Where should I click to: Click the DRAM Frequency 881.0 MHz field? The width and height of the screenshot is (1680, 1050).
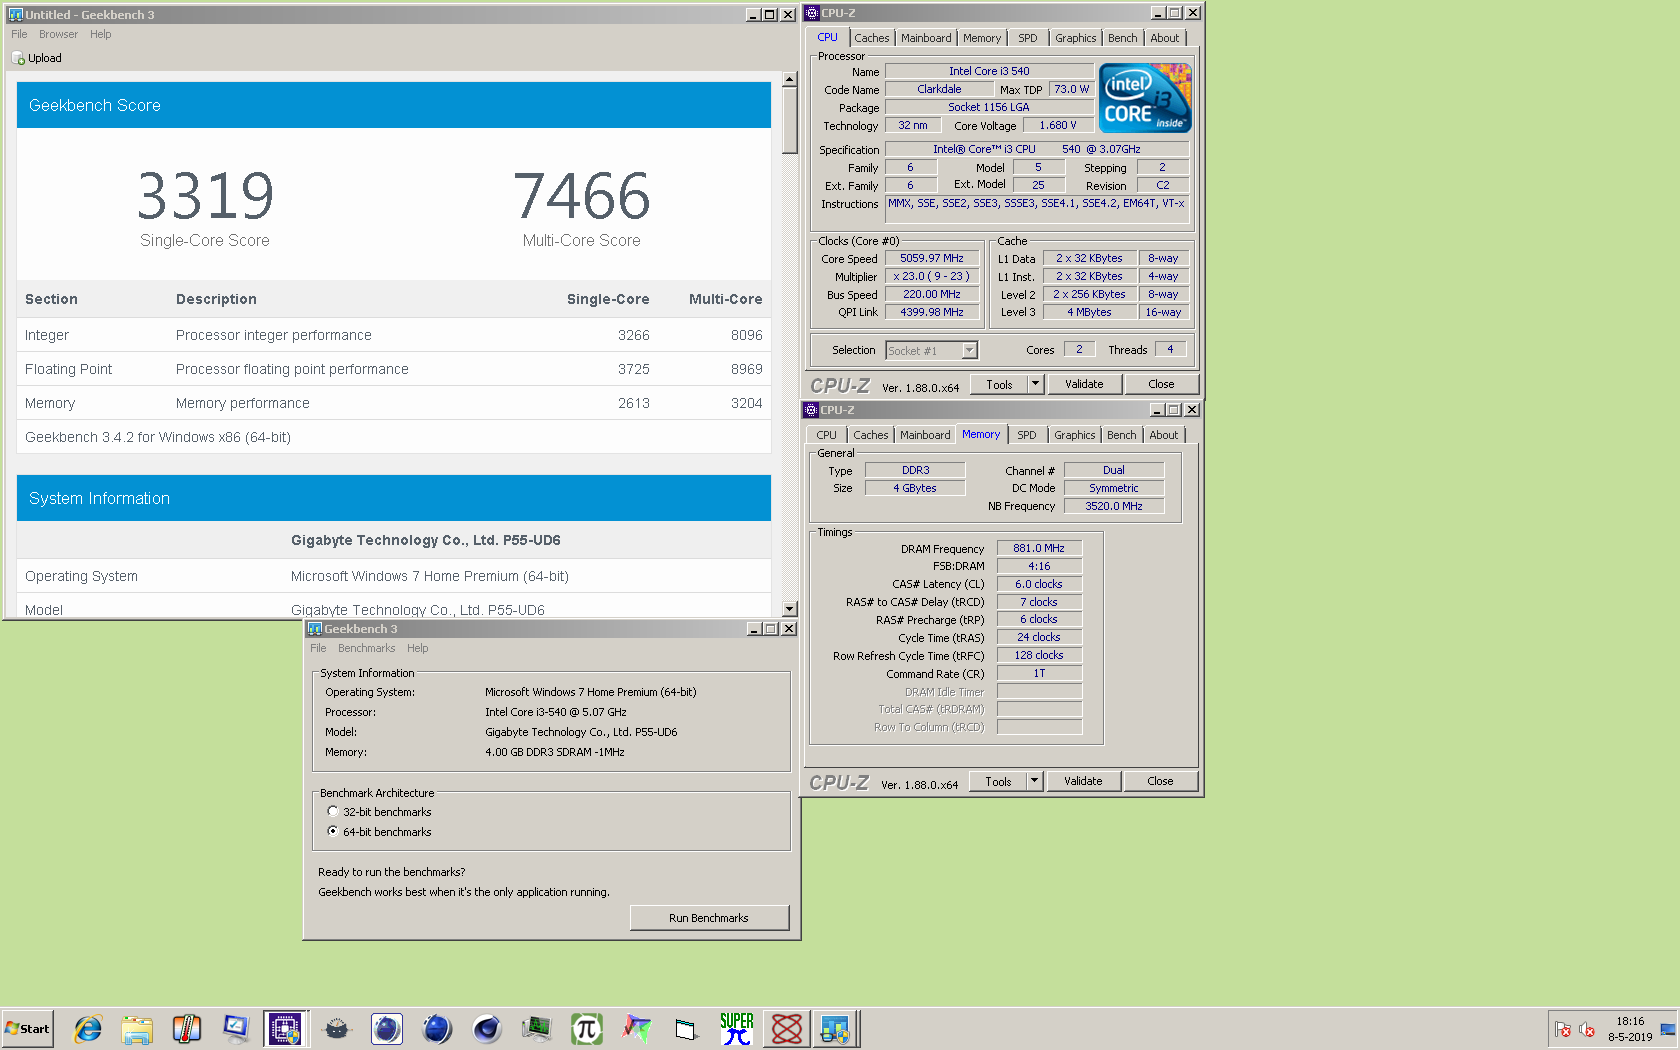point(1039,548)
